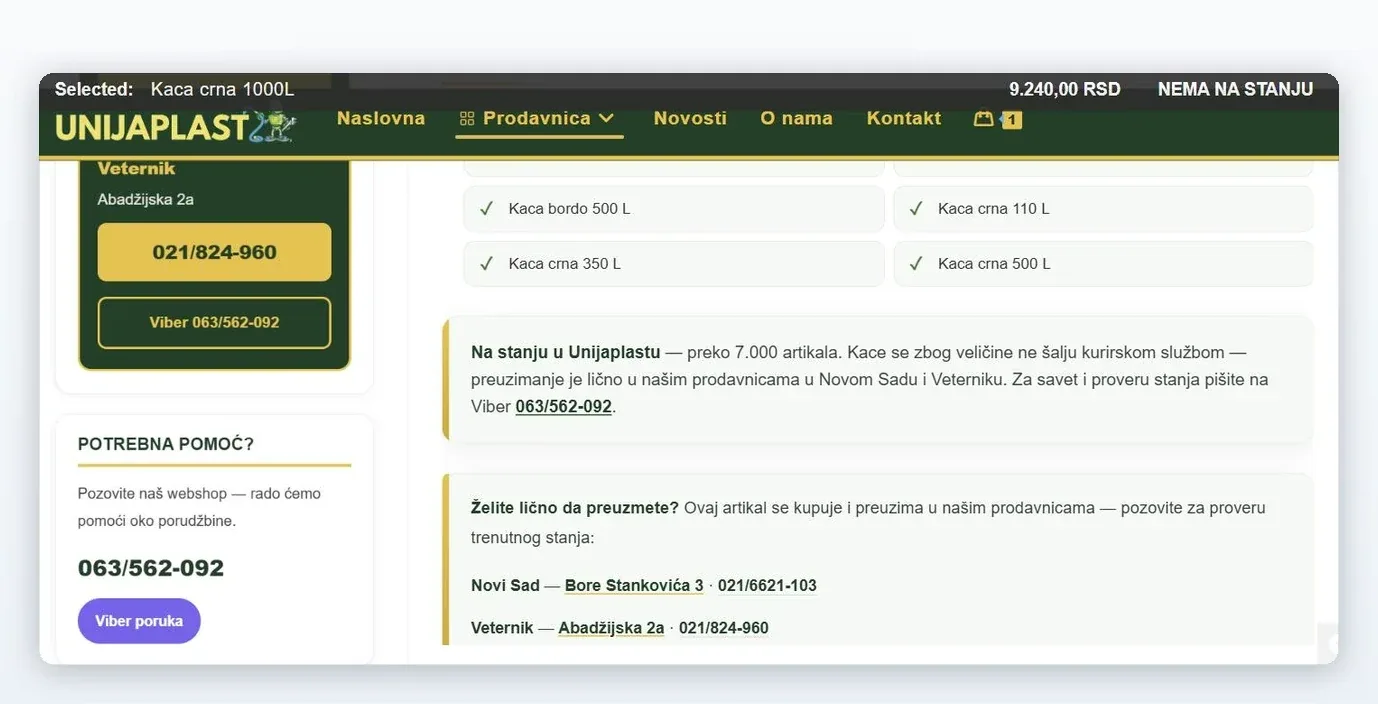Open Viber link 063/562-092 in stock note
The height and width of the screenshot is (704, 1378).
563,407
